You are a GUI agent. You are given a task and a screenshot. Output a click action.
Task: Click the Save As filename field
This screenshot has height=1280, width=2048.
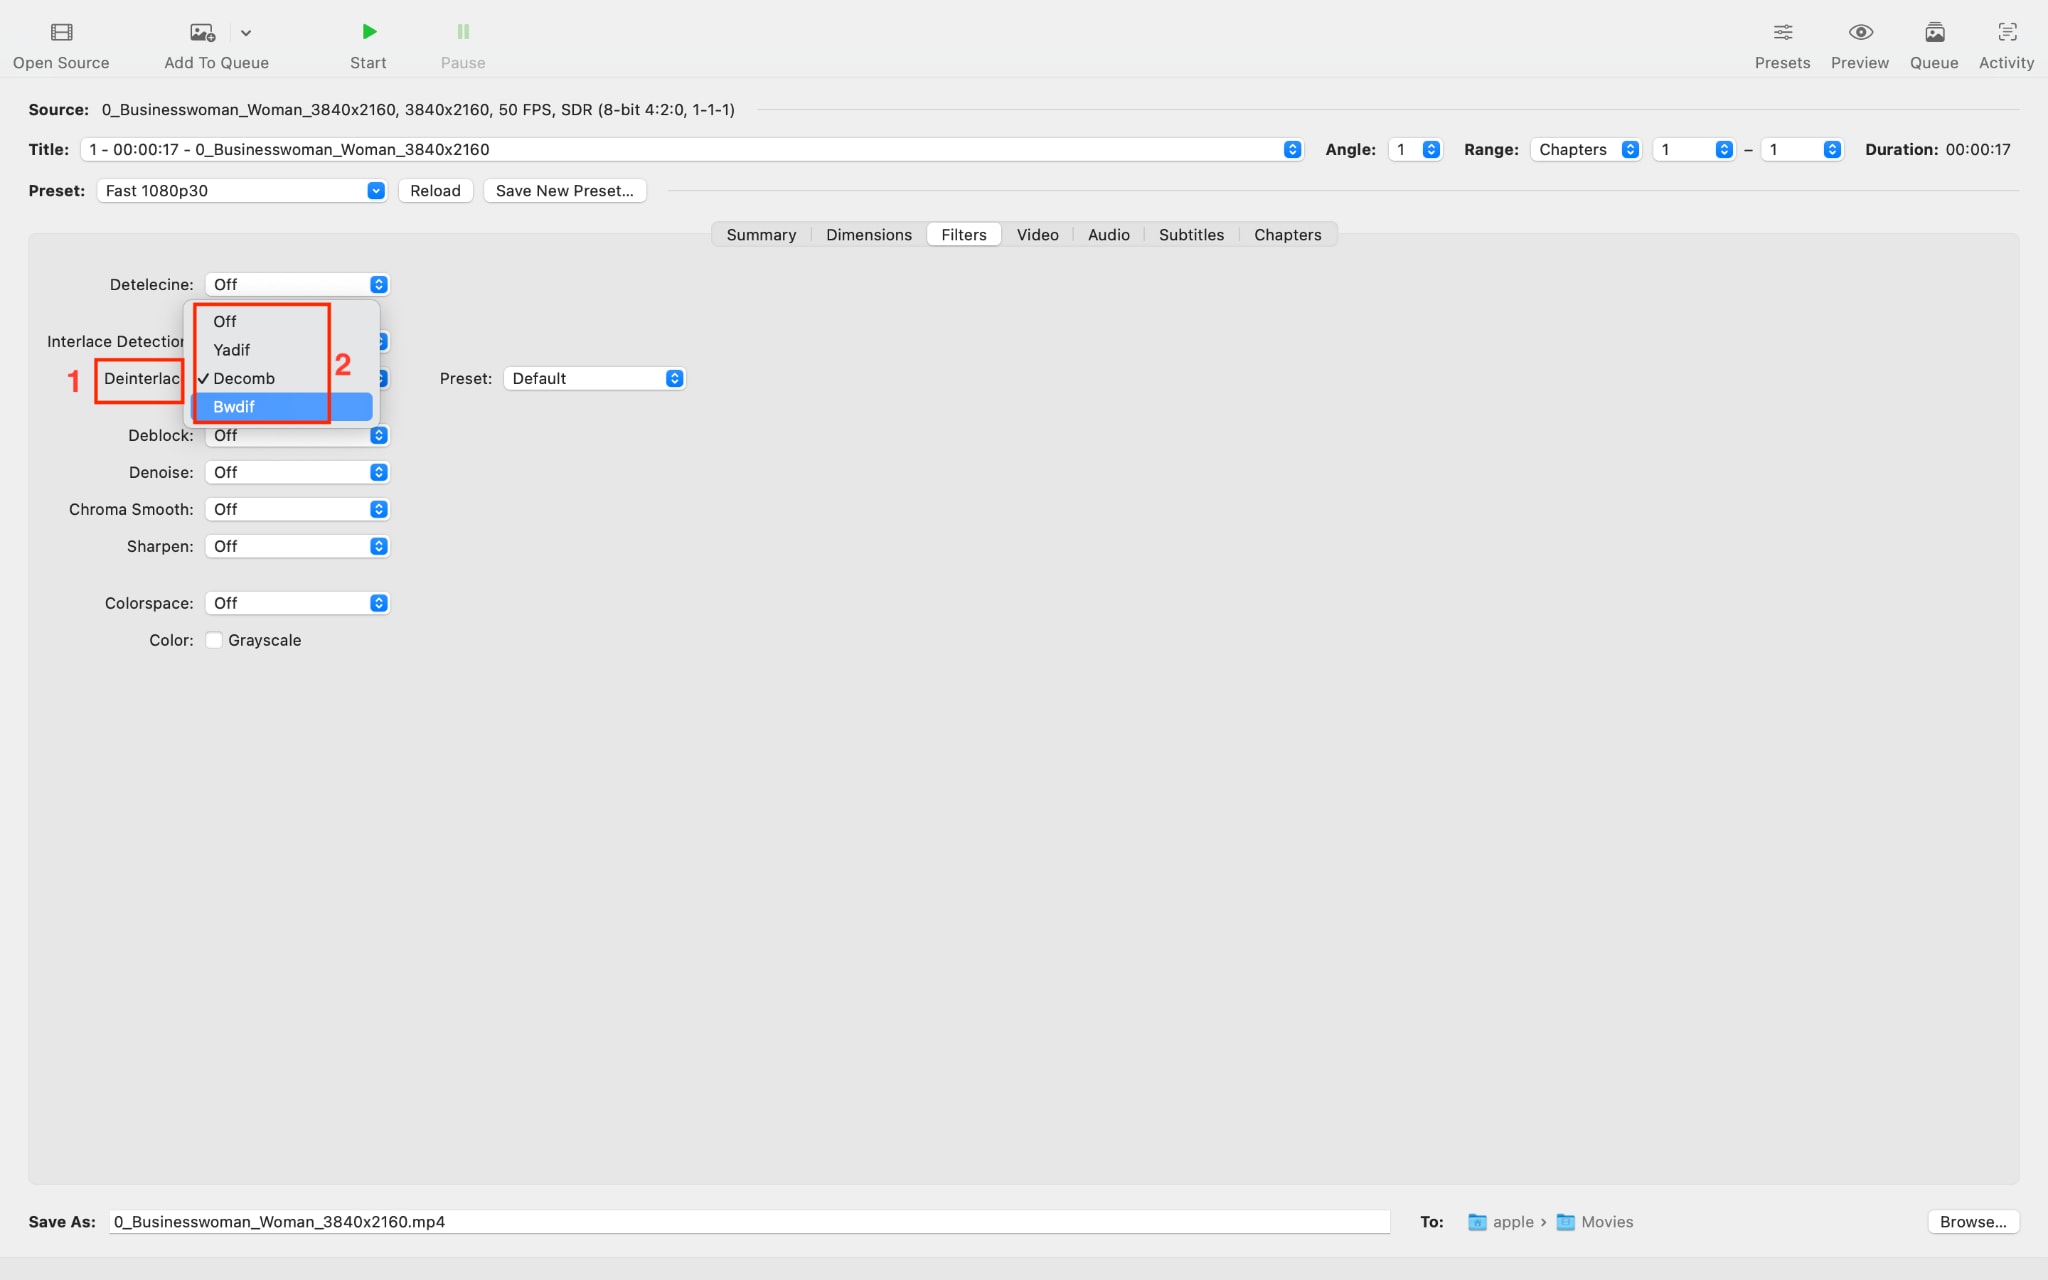click(748, 1222)
